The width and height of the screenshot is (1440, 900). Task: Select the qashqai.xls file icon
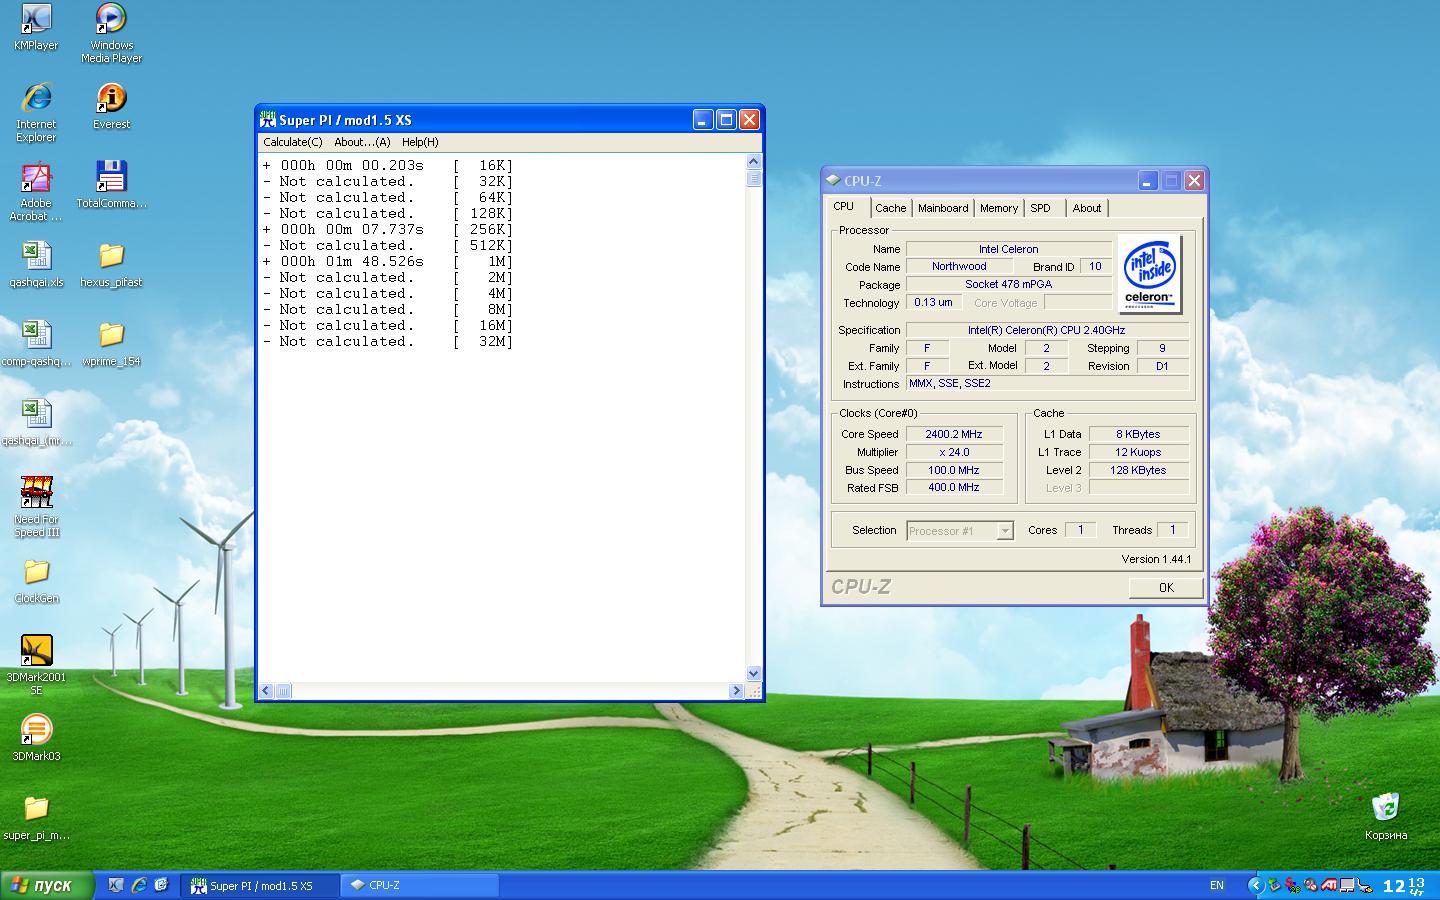click(36, 264)
